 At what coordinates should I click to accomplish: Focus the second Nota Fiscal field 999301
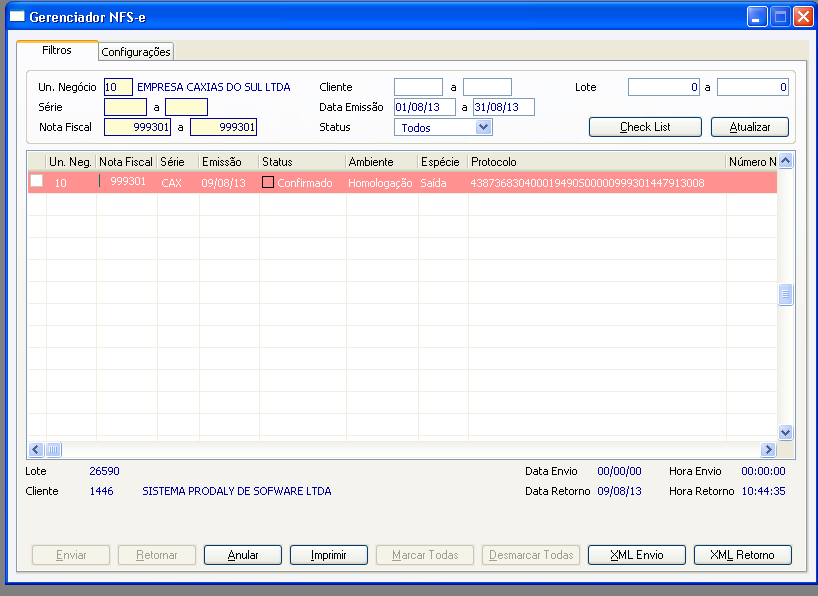[x=223, y=127]
